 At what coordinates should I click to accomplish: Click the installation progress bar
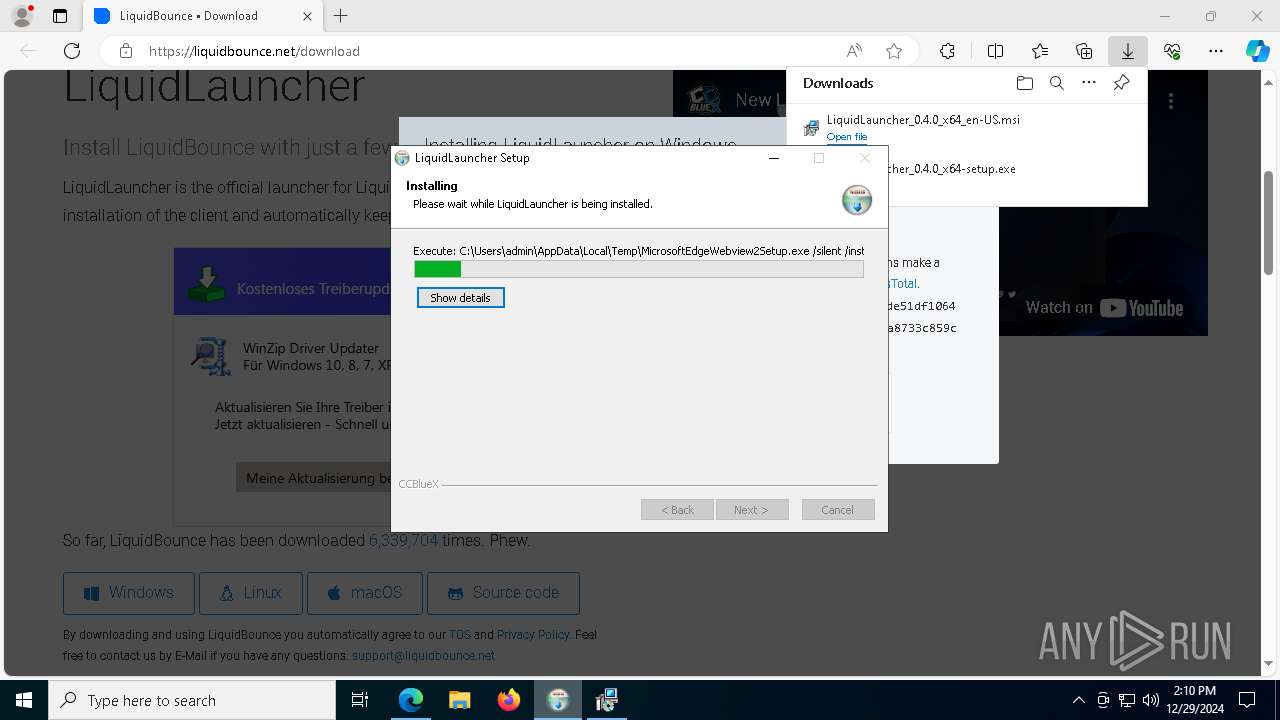[639, 269]
